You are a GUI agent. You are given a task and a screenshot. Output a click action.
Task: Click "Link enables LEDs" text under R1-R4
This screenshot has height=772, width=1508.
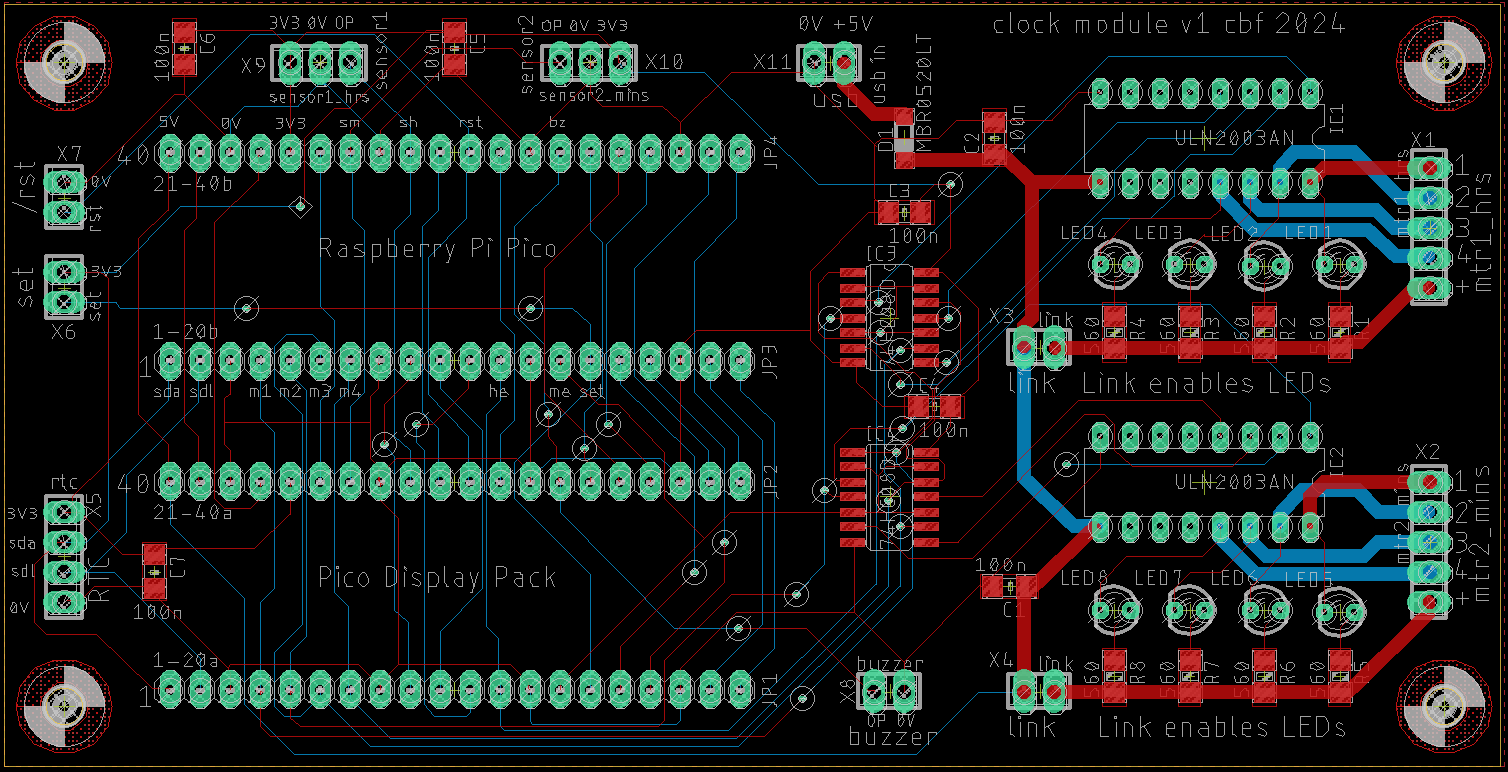coord(1206,384)
